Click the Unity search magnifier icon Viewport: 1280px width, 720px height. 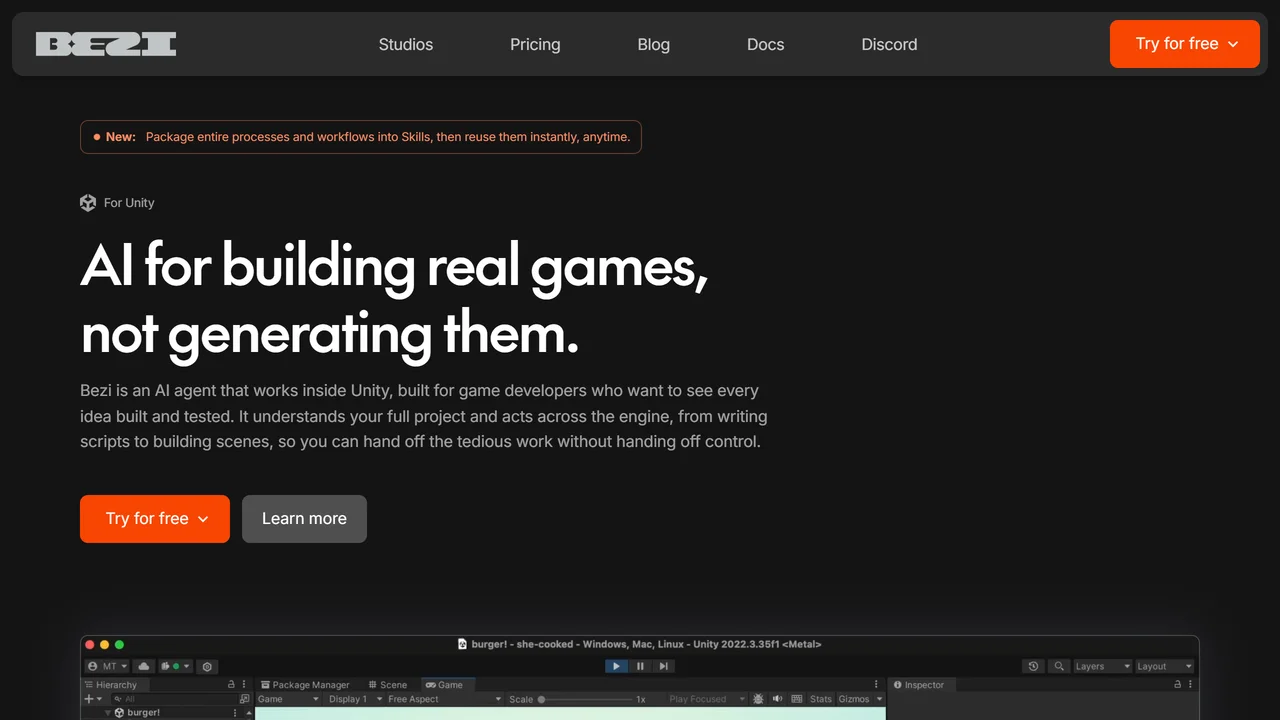point(1059,666)
